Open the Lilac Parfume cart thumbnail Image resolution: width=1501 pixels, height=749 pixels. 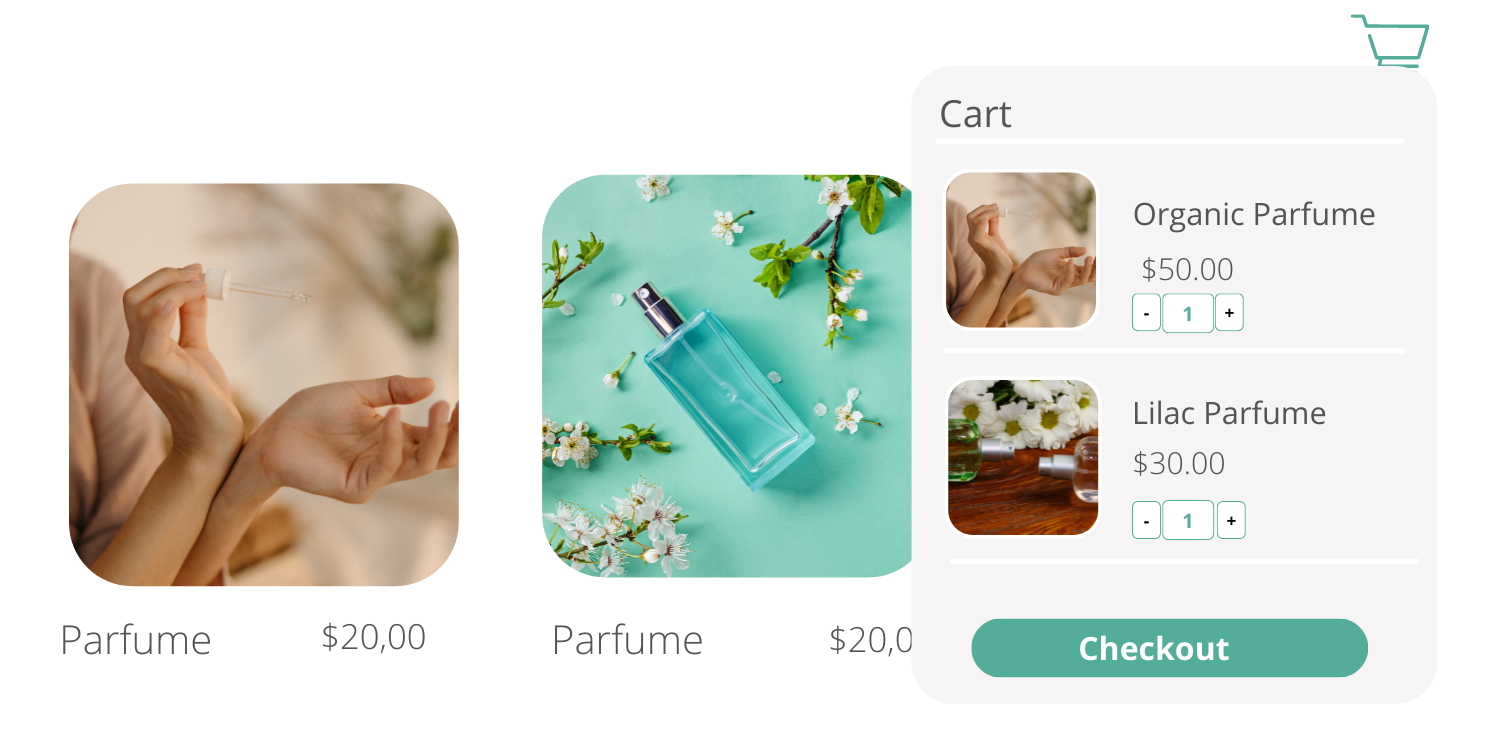click(x=1022, y=457)
